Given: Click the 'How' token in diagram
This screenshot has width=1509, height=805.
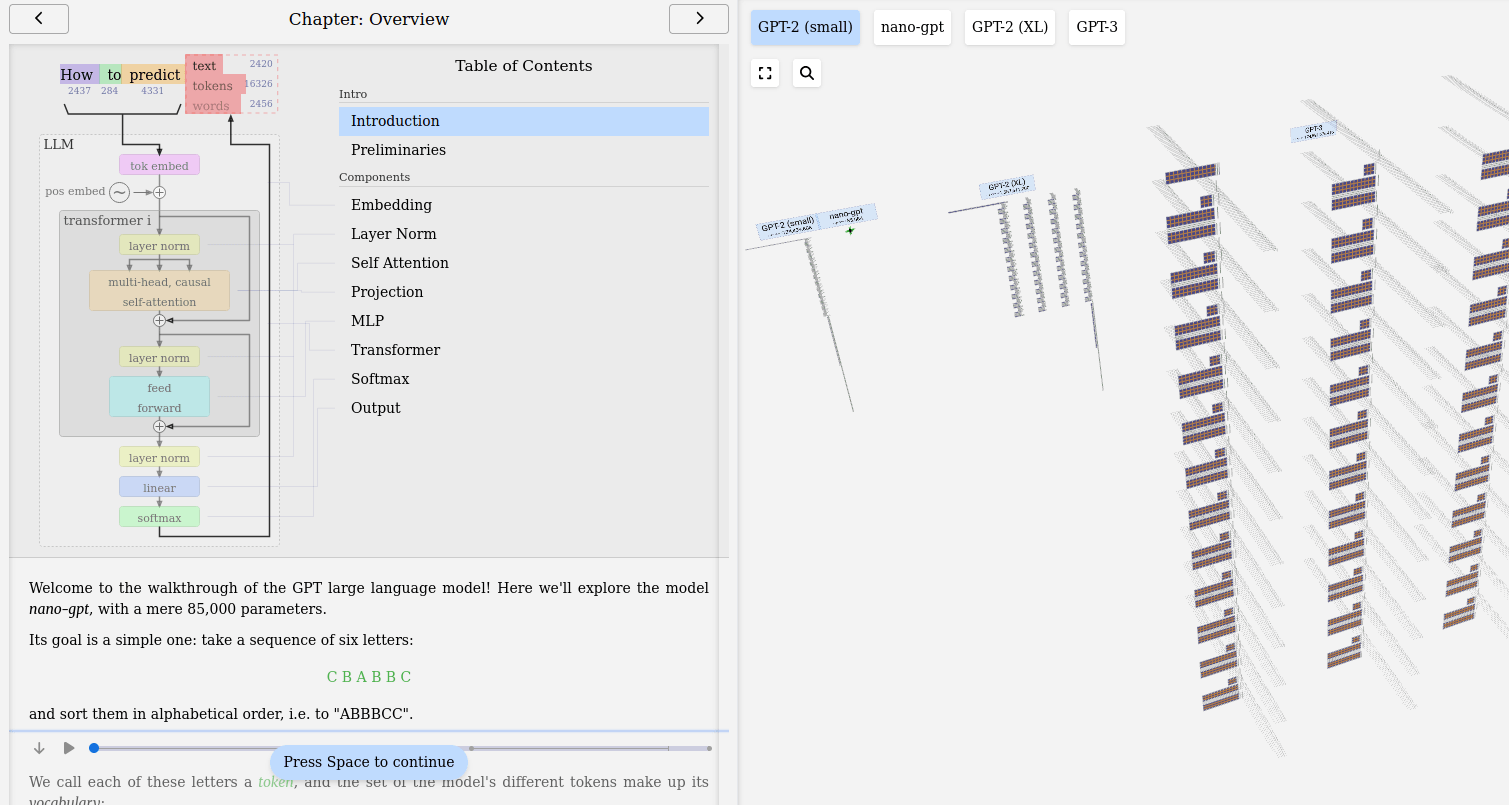Looking at the screenshot, I should [x=77, y=75].
